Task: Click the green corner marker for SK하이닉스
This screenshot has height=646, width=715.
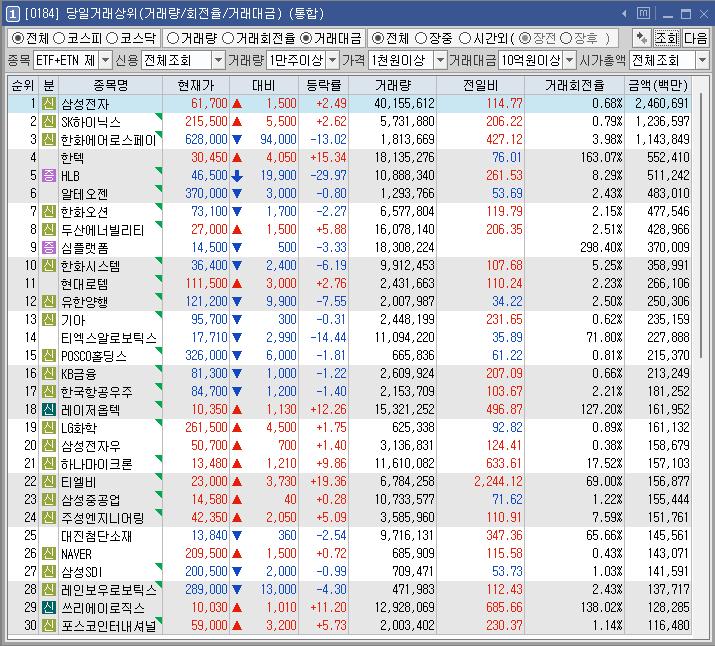Action: coord(159,117)
